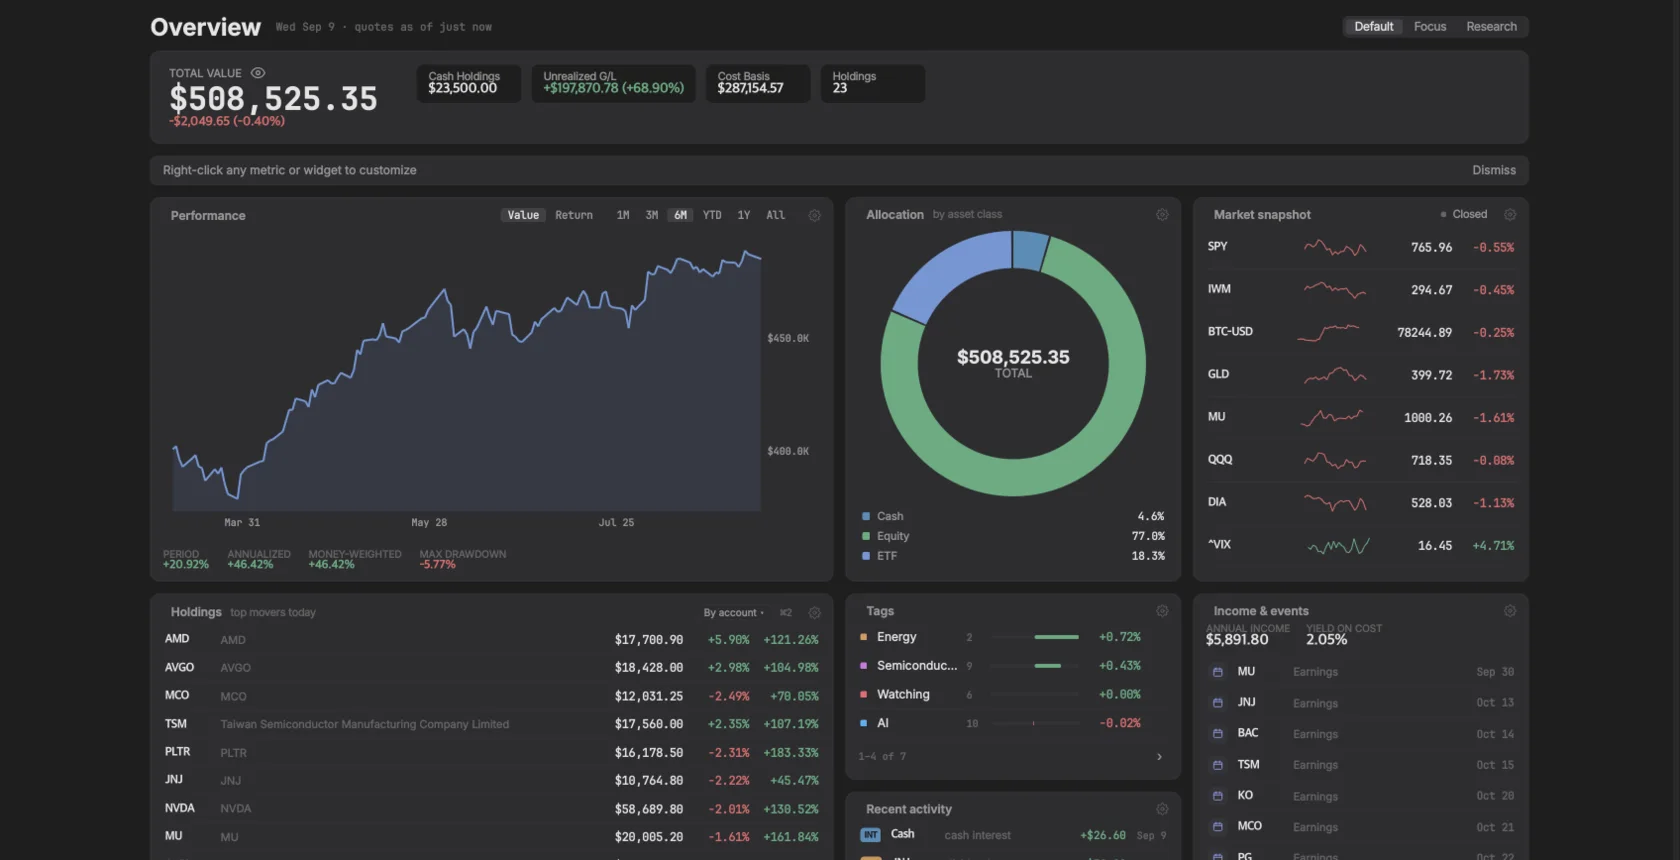The image size is (1680, 860).
Task: Click the Equity legend color swatch
Action: (866, 536)
